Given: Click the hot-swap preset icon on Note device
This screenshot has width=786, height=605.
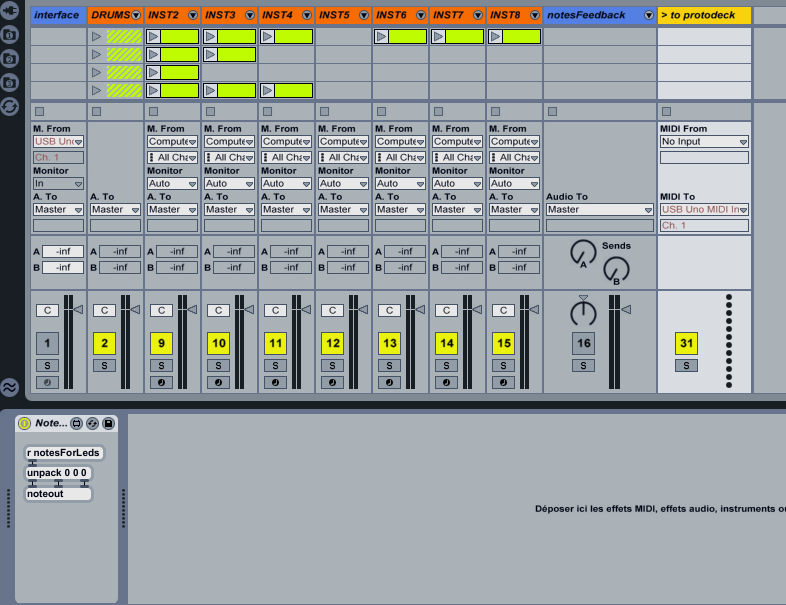Looking at the screenshot, I should click(x=92, y=424).
